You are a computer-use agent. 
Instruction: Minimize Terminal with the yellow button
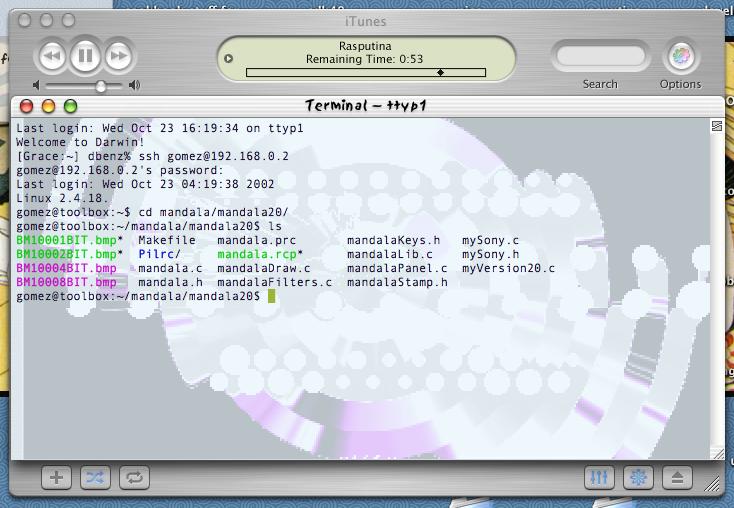click(48, 106)
